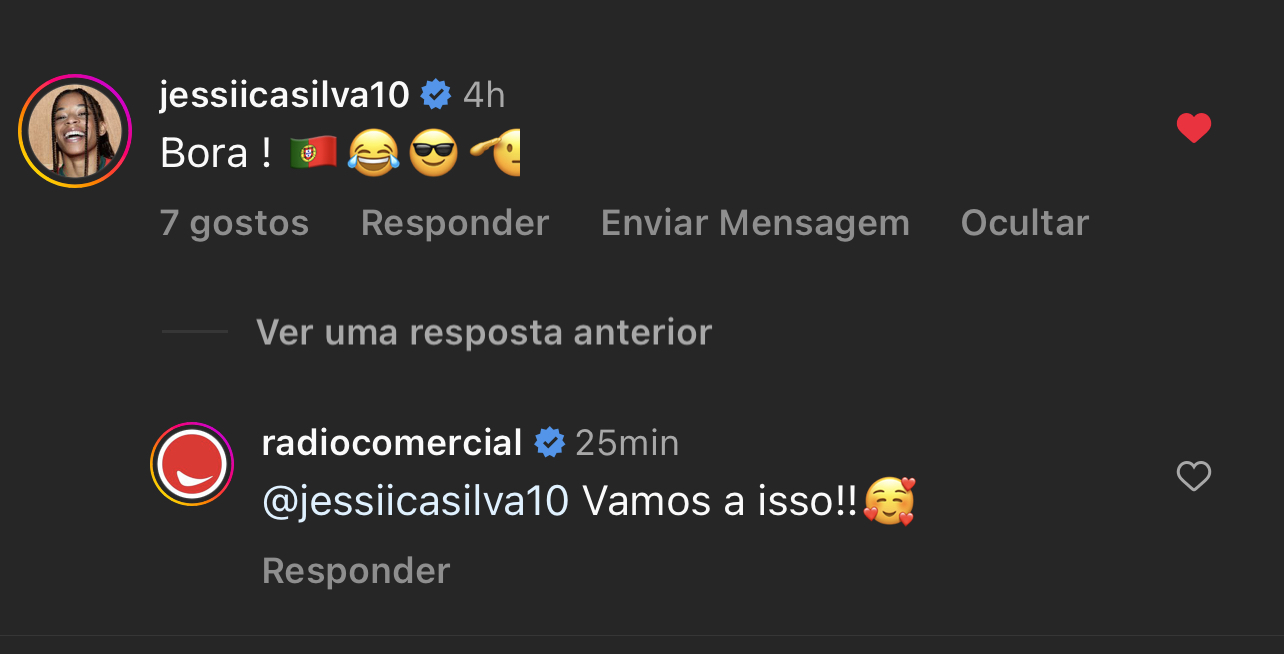1284x654 pixels.
Task: Expand "Ver uma resposta anterior"
Action: coord(484,332)
